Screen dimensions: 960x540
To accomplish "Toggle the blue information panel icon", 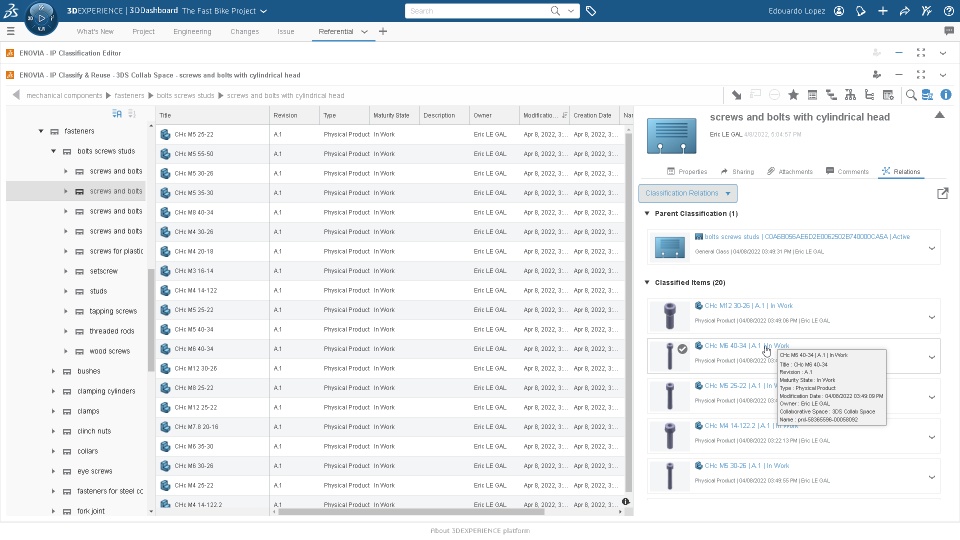I will click(946, 95).
